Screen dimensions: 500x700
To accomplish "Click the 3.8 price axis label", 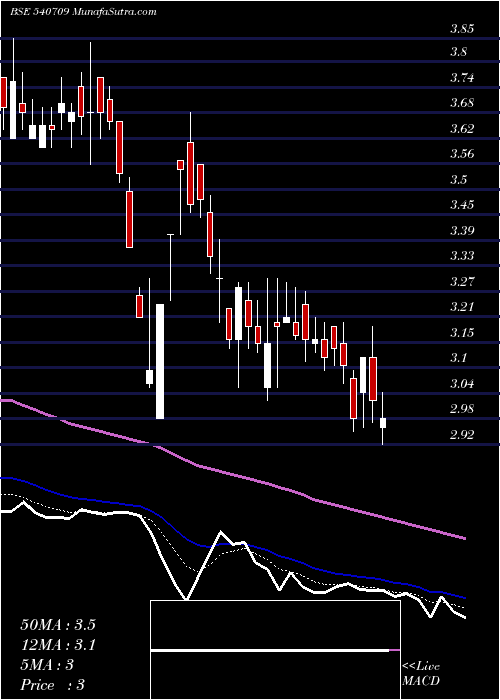I will click(x=458, y=52).
